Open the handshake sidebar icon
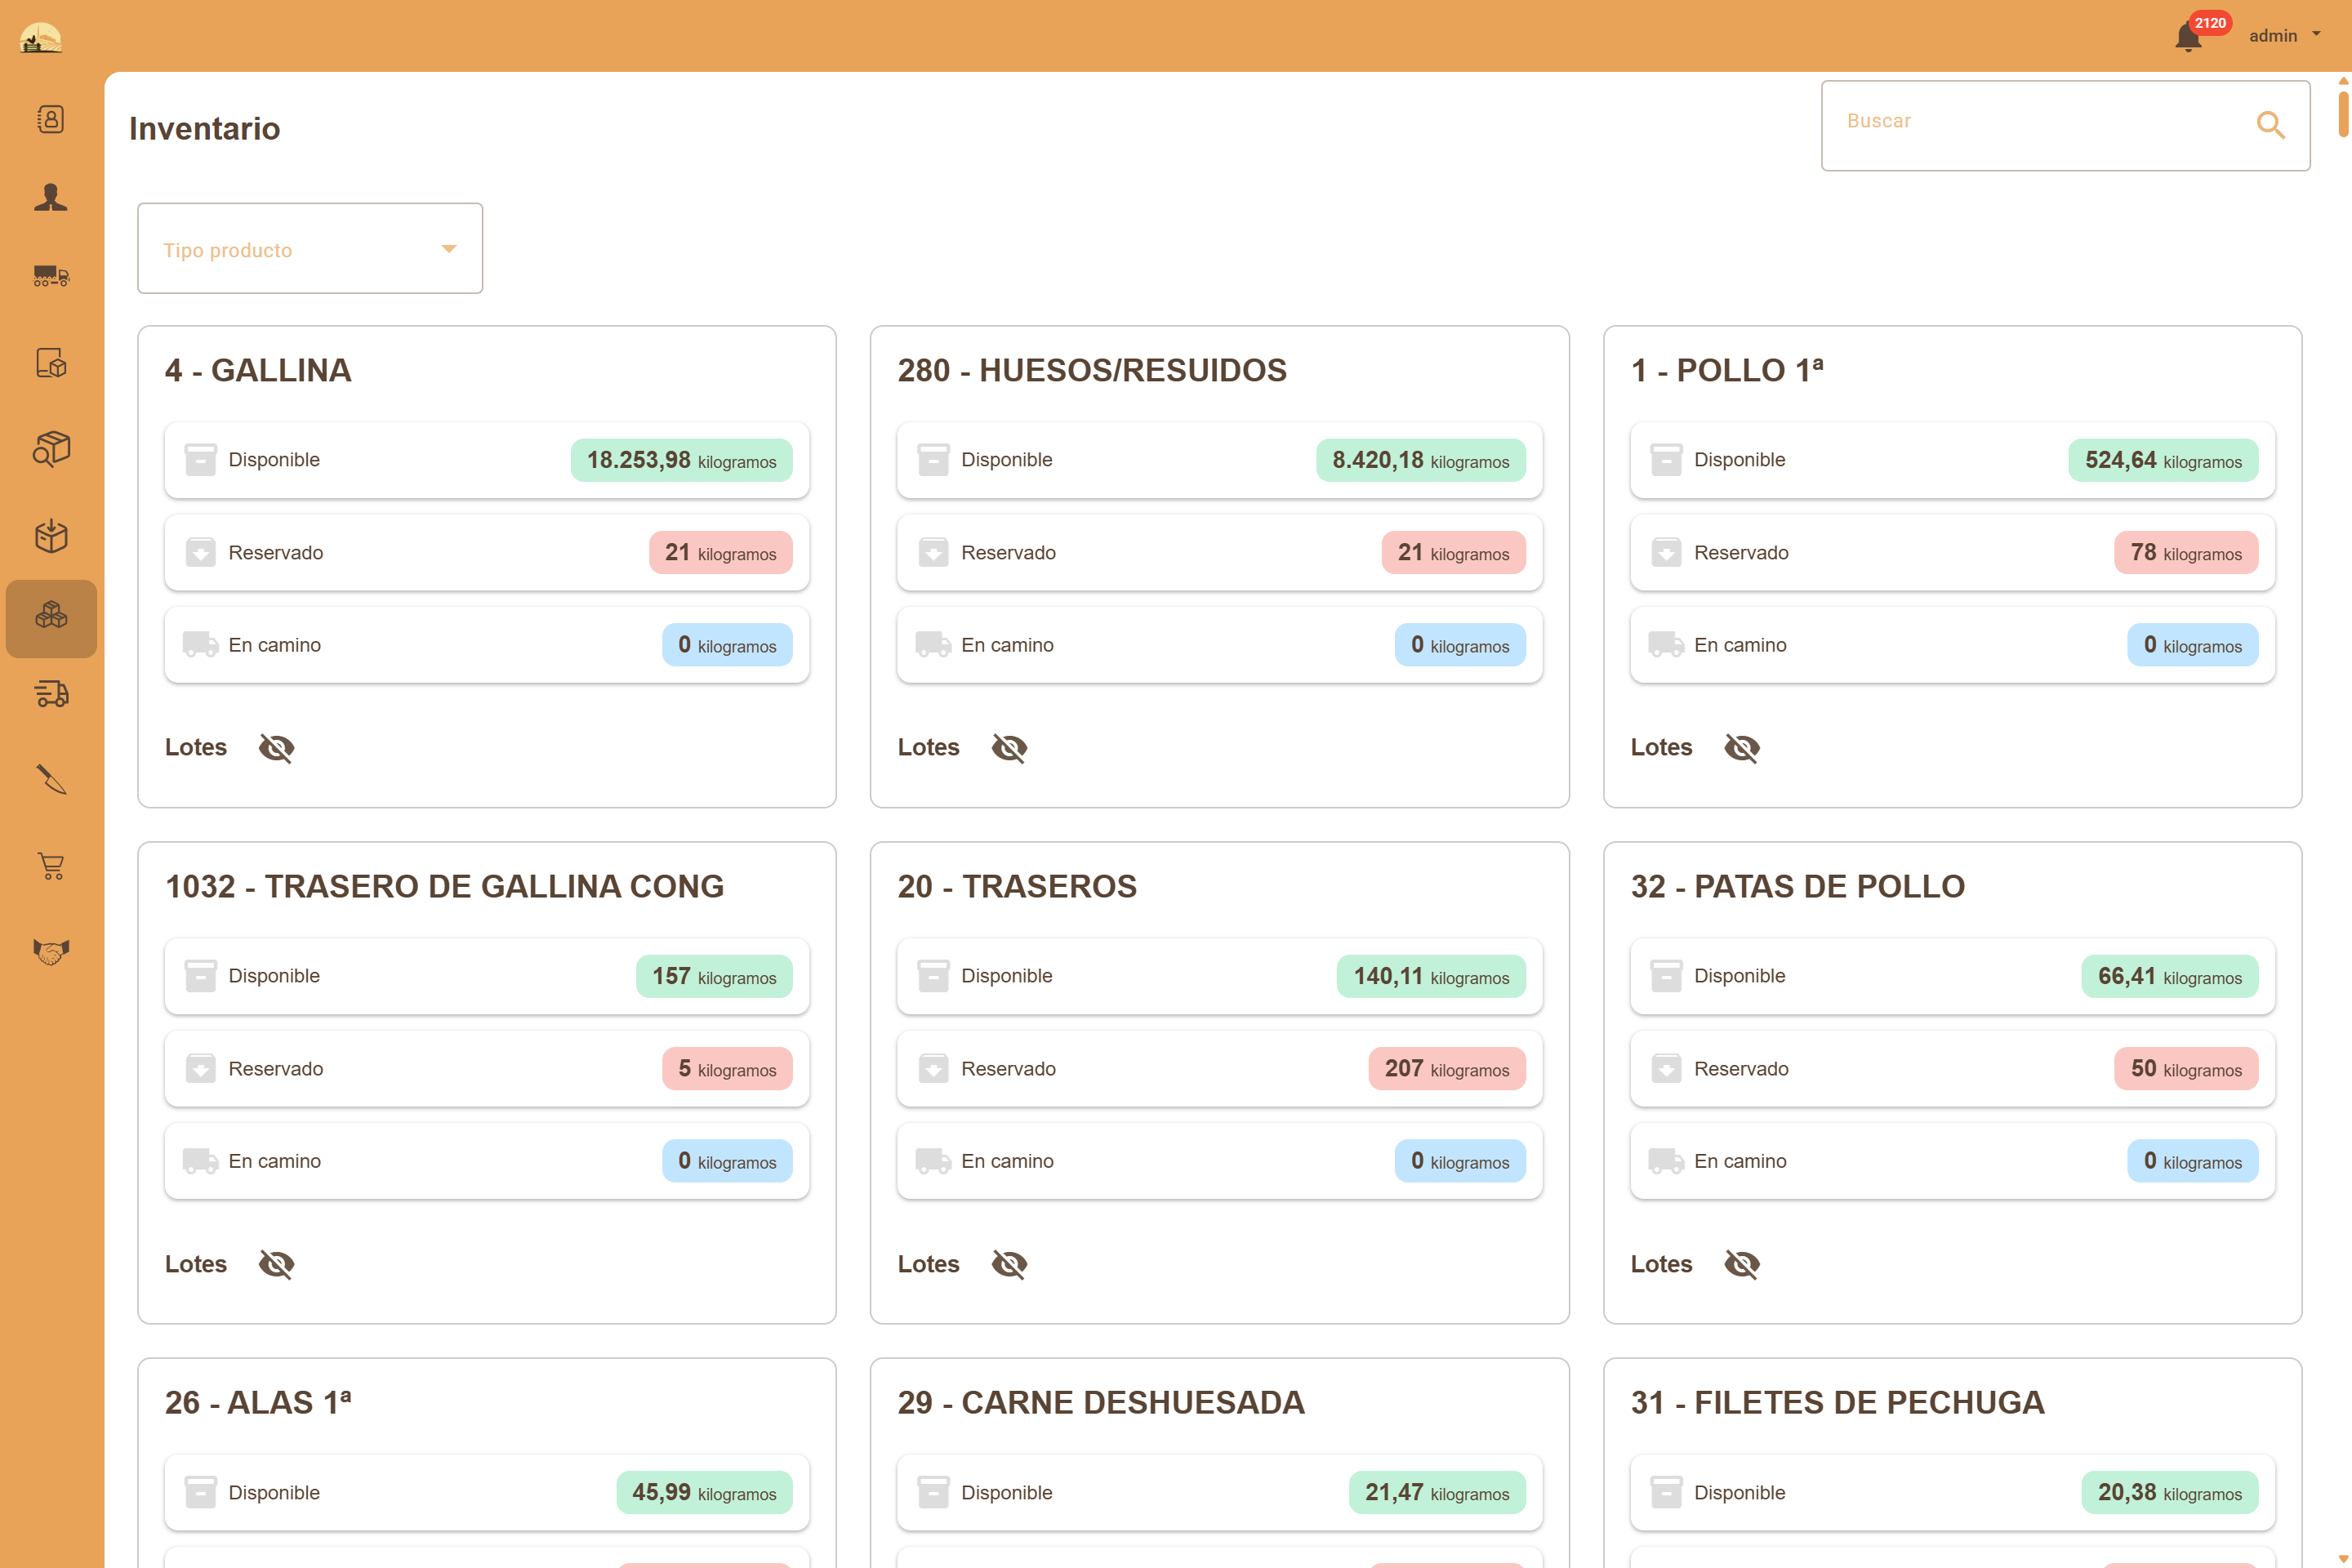Viewport: 2352px width, 1568px height. tap(51, 951)
